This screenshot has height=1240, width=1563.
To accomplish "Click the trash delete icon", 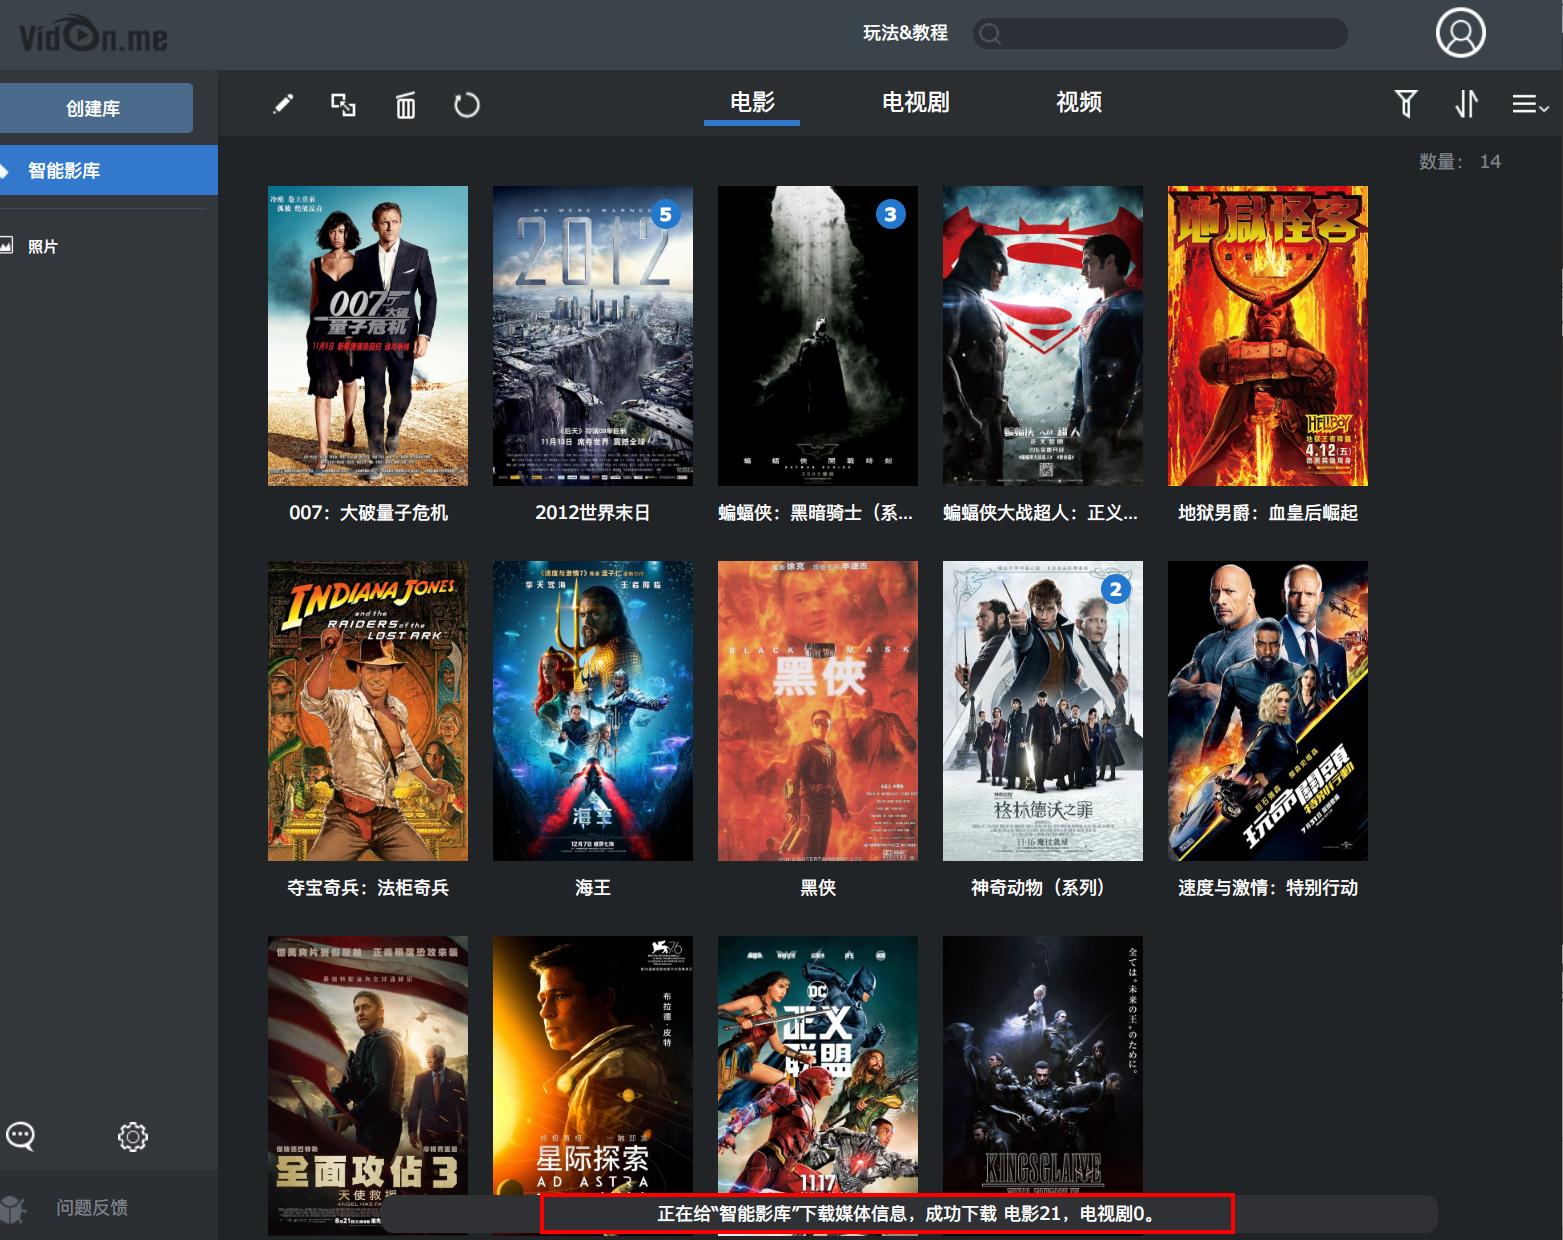I will click(405, 105).
